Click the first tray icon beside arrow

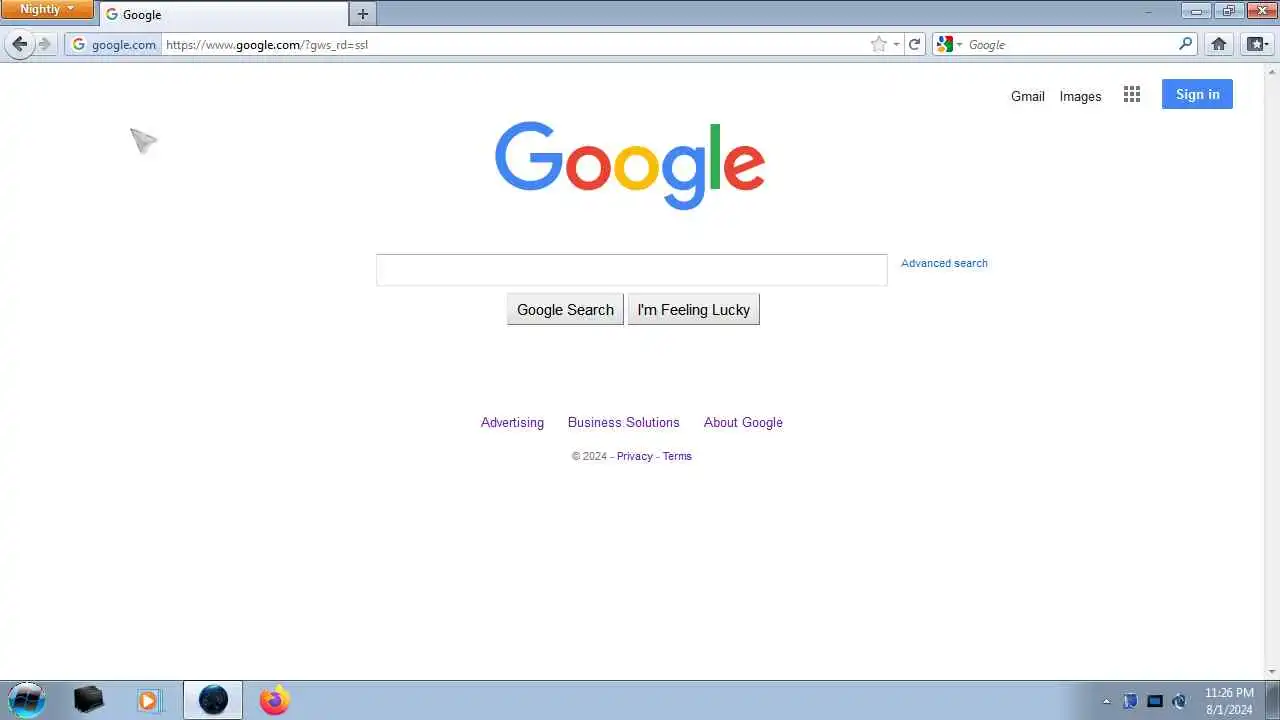coord(1130,701)
